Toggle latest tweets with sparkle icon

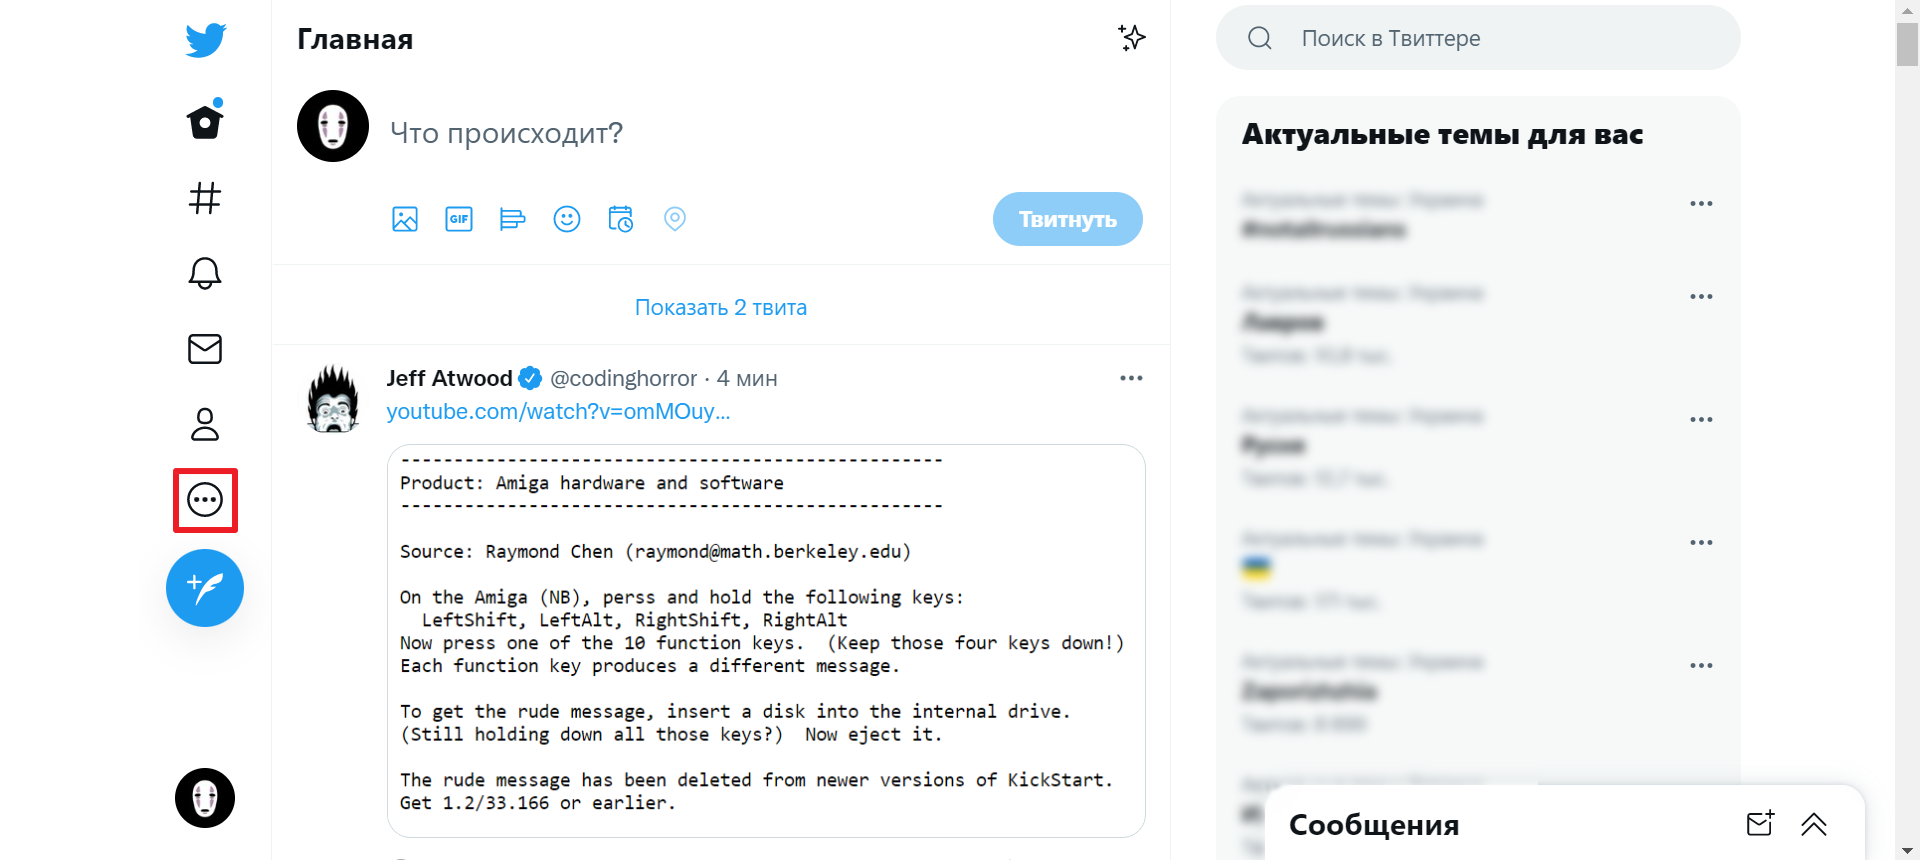click(1132, 38)
